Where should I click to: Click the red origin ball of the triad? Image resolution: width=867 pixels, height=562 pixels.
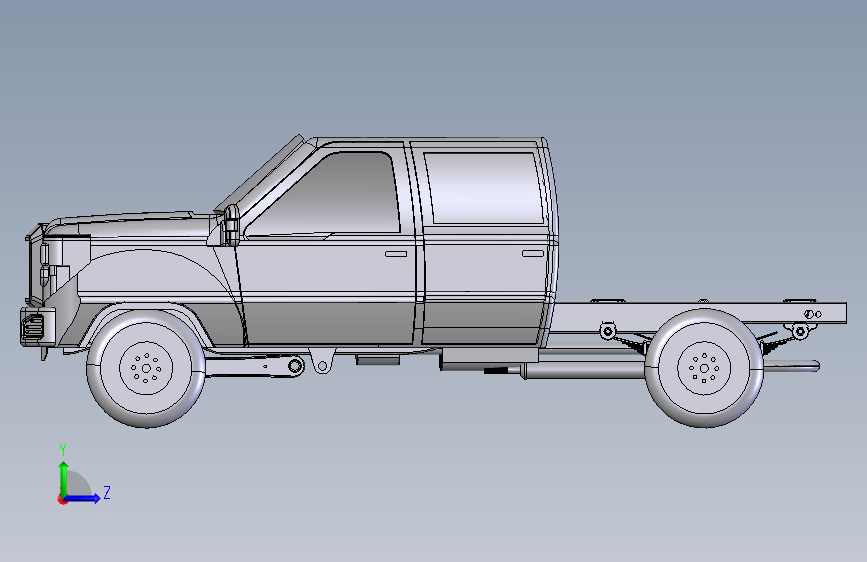pyautogui.click(x=62, y=499)
